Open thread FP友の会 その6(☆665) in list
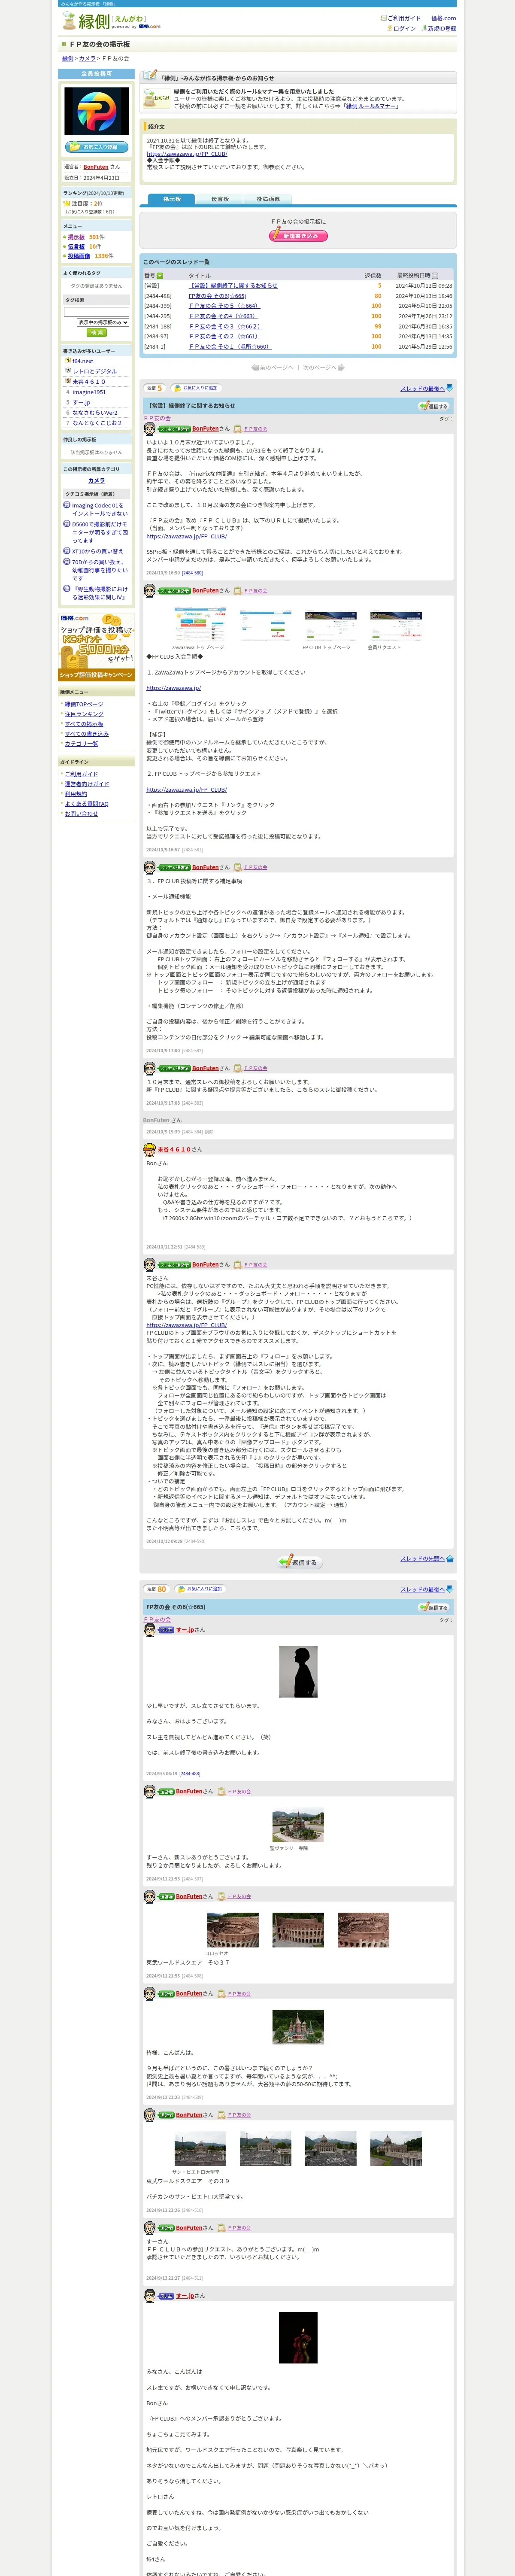 (217, 296)
